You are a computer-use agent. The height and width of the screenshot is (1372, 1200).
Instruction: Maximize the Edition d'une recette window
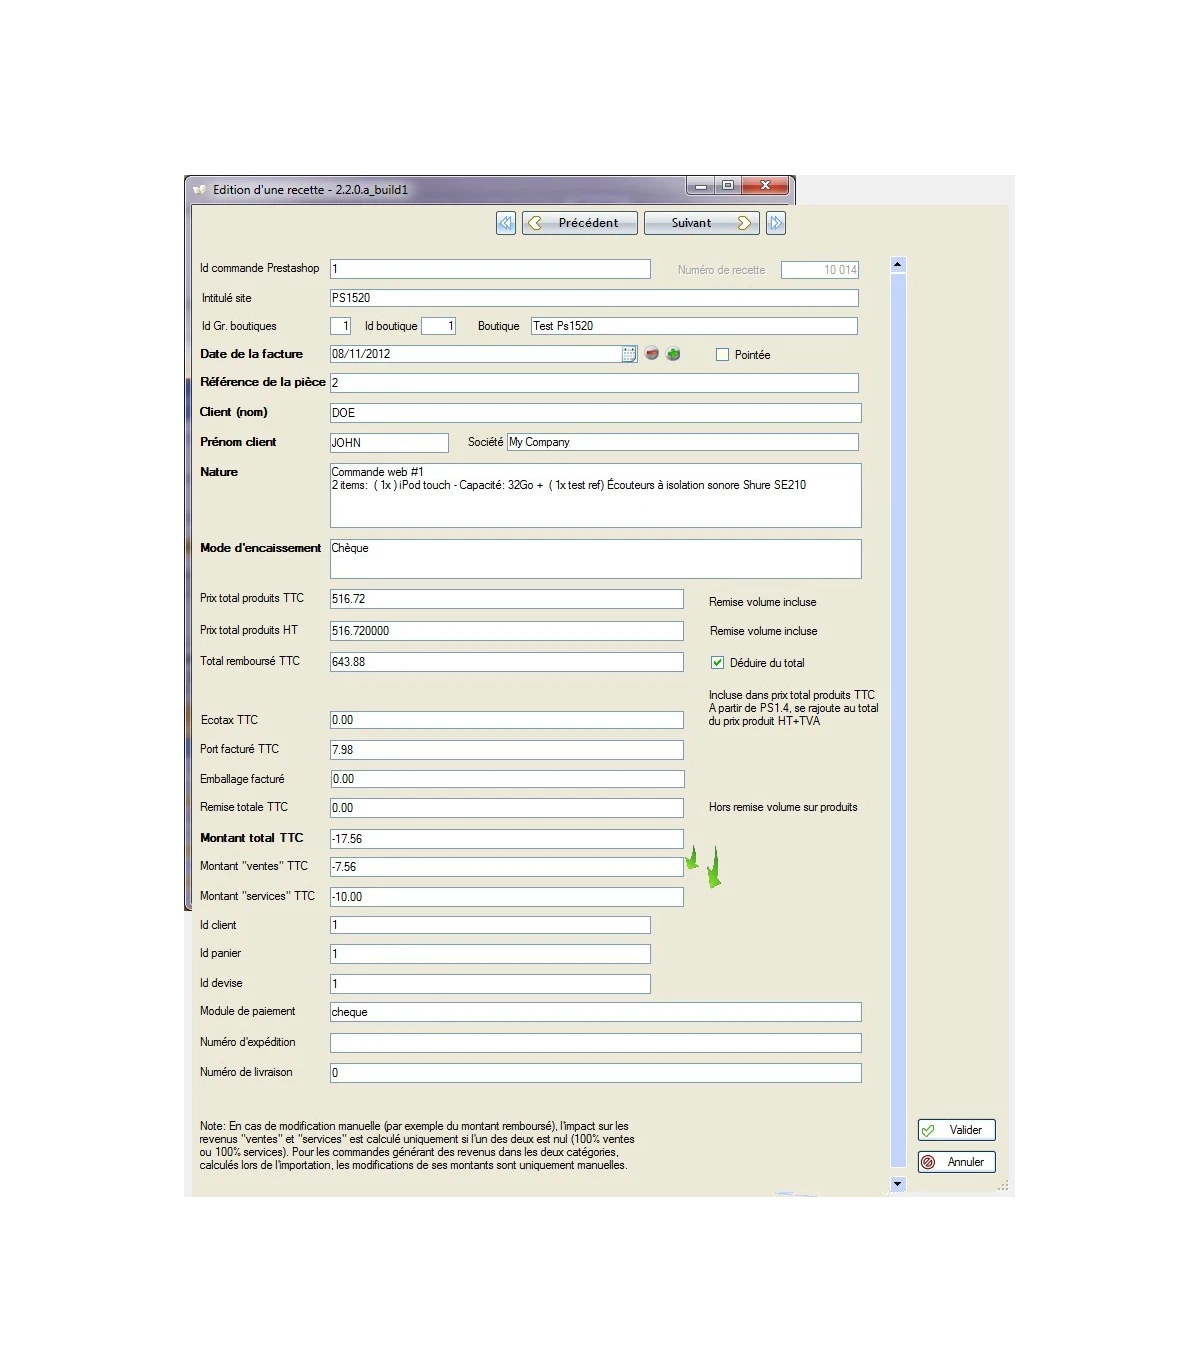point(727,185)
